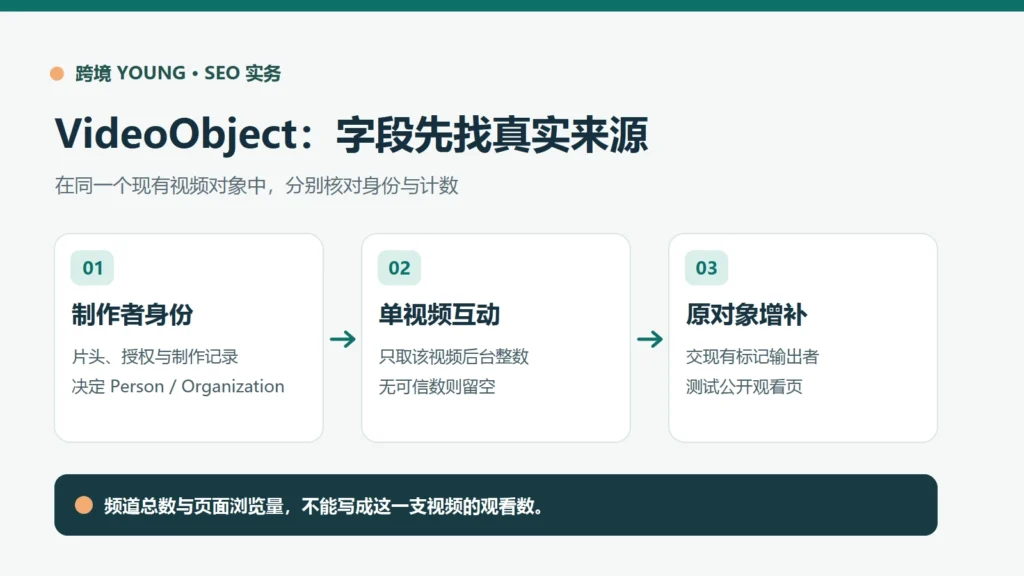The height and width of the screenshot is (576, 1024).
Task: Click the banner note "频道总数与页面浏览量，不能写成这一支视频的观看数。"
Action: [x=324, y=506]
